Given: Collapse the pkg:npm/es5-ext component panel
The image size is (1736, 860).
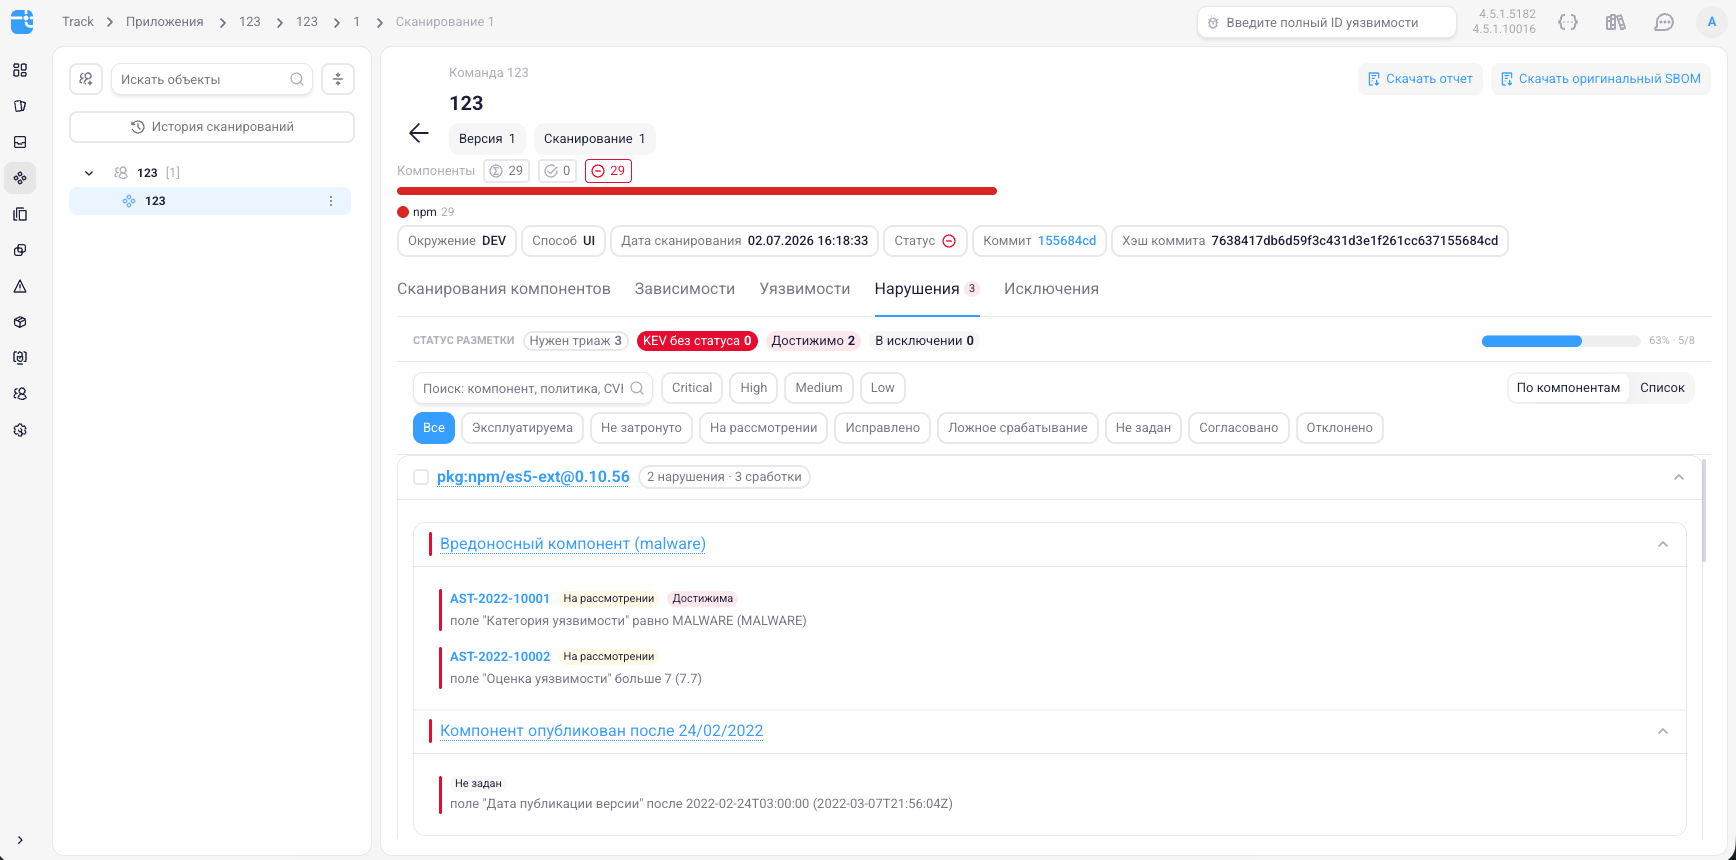Looking at the screenshot, I should coord(1679,477).
